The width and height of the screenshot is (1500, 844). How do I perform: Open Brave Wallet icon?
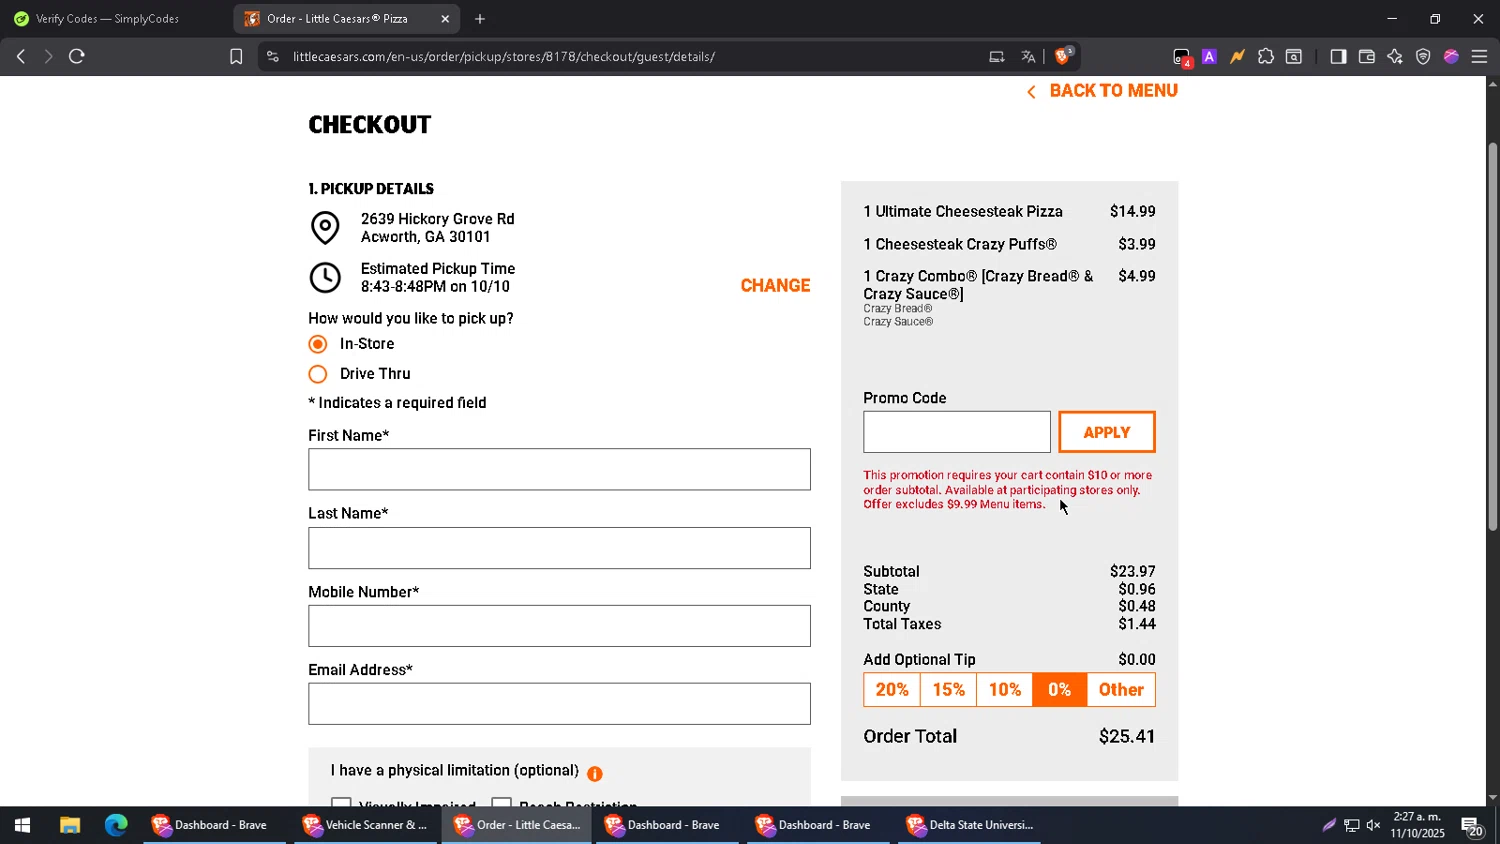point(1367,57)
